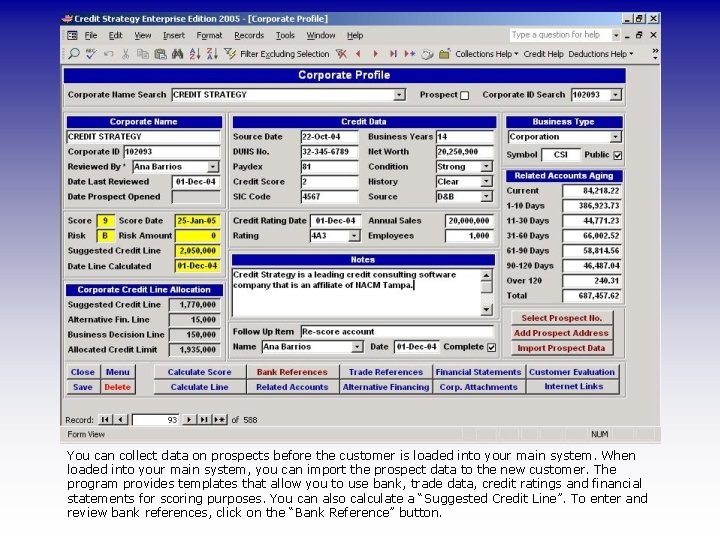Open the Tools menu
The width and height of the screenshot is (720, 540).
(x=285, y=35)
